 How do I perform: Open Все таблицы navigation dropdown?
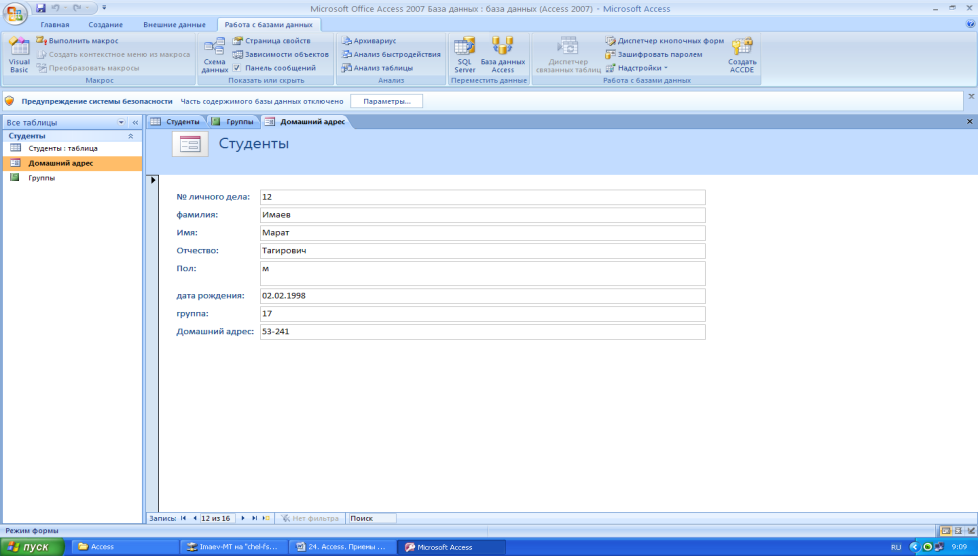(121, 122)
